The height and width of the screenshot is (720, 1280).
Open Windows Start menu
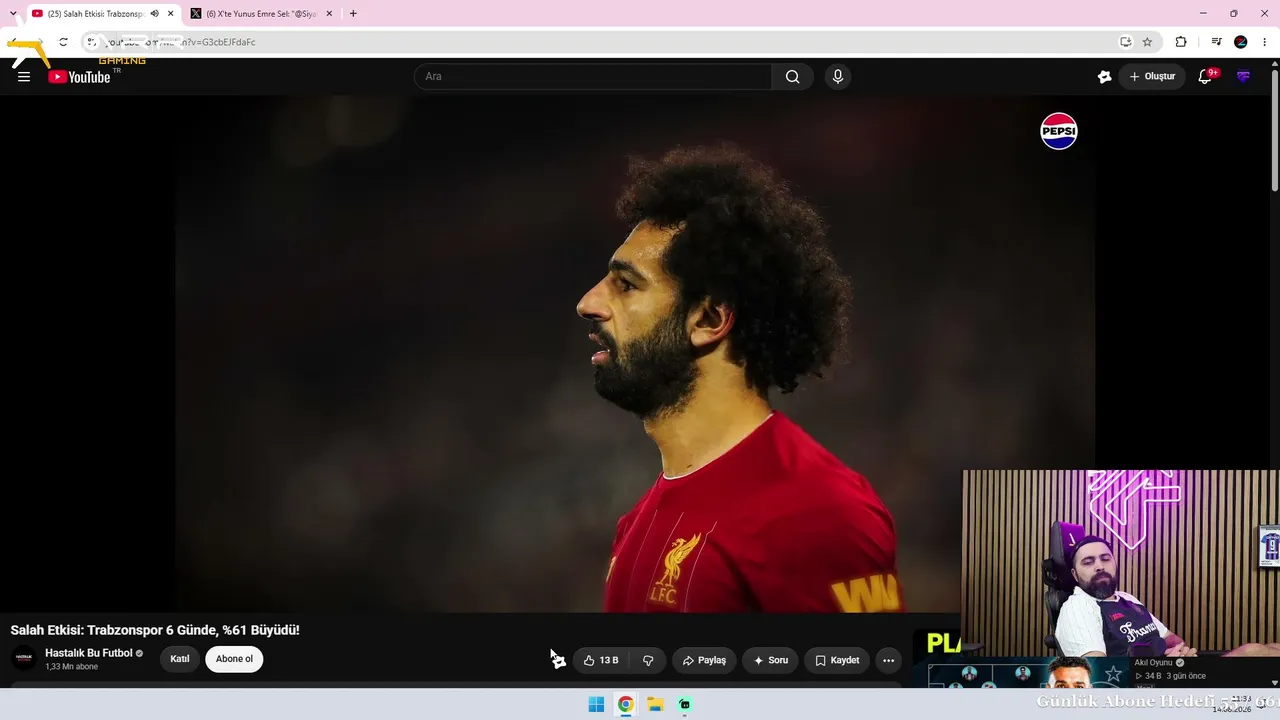[596, 704]
